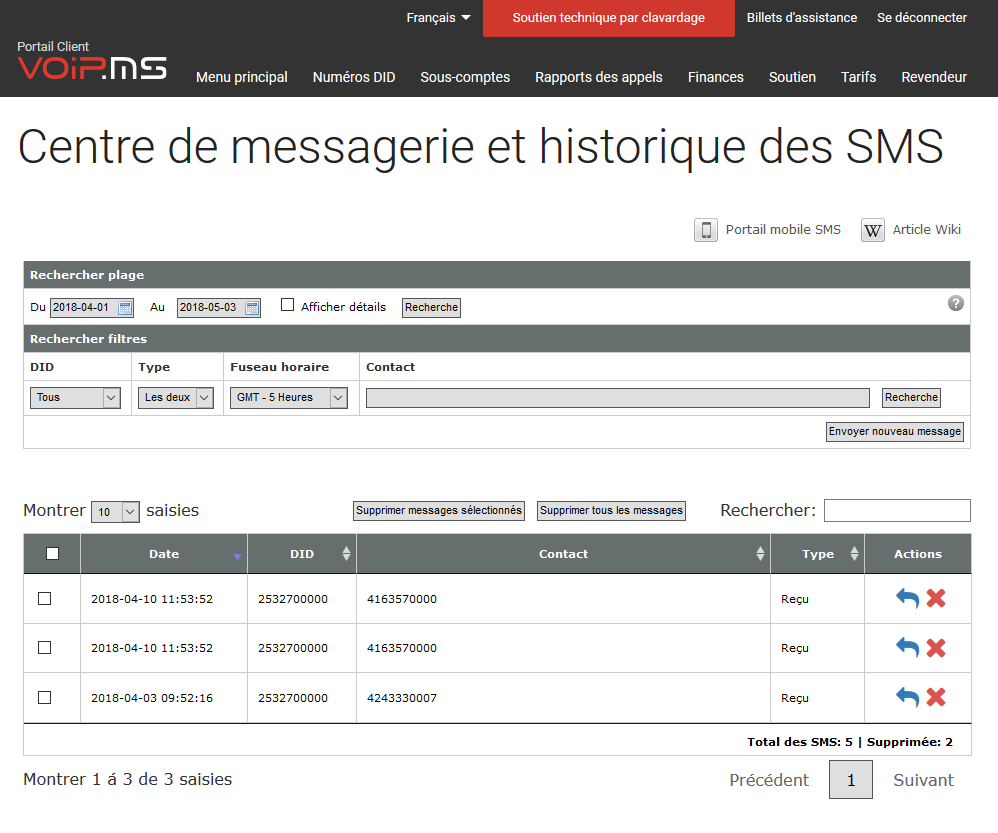Reply to the message from 4243330007
Viewport: 998px width, 833px height.
[x=906, y=697]
